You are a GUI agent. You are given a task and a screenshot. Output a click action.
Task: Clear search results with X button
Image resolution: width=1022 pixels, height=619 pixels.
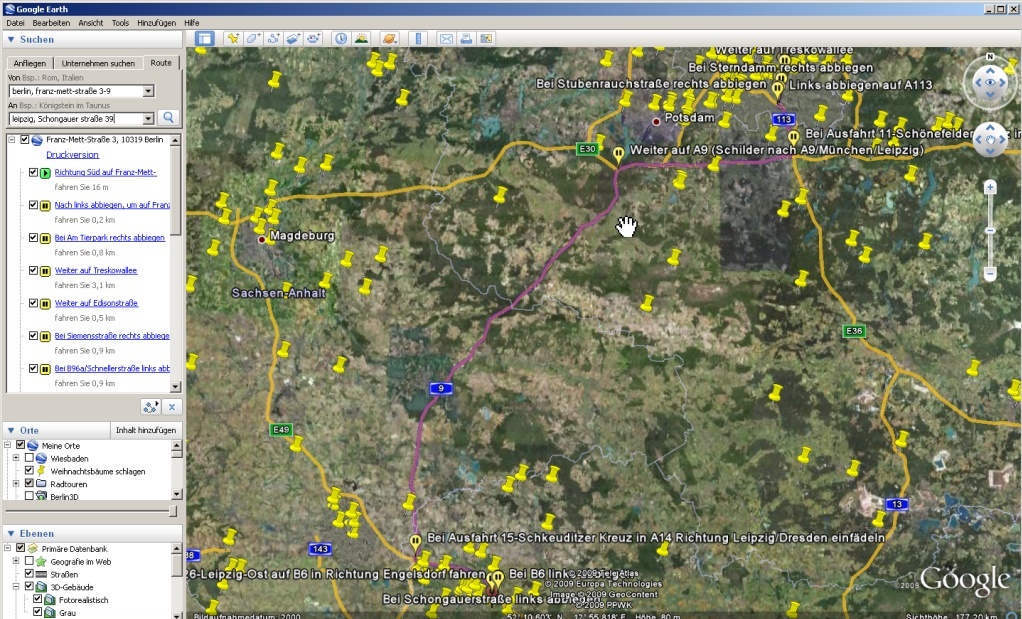point(171,407)
